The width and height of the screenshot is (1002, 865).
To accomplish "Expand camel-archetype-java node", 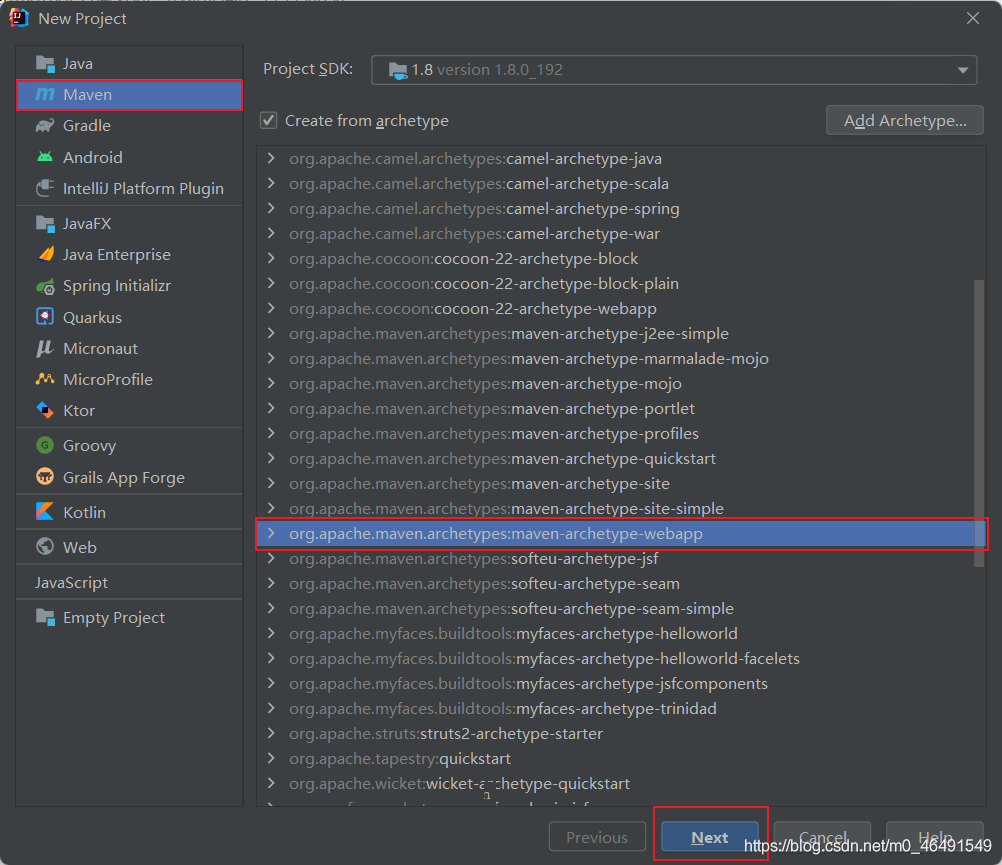I will point(272,158).
